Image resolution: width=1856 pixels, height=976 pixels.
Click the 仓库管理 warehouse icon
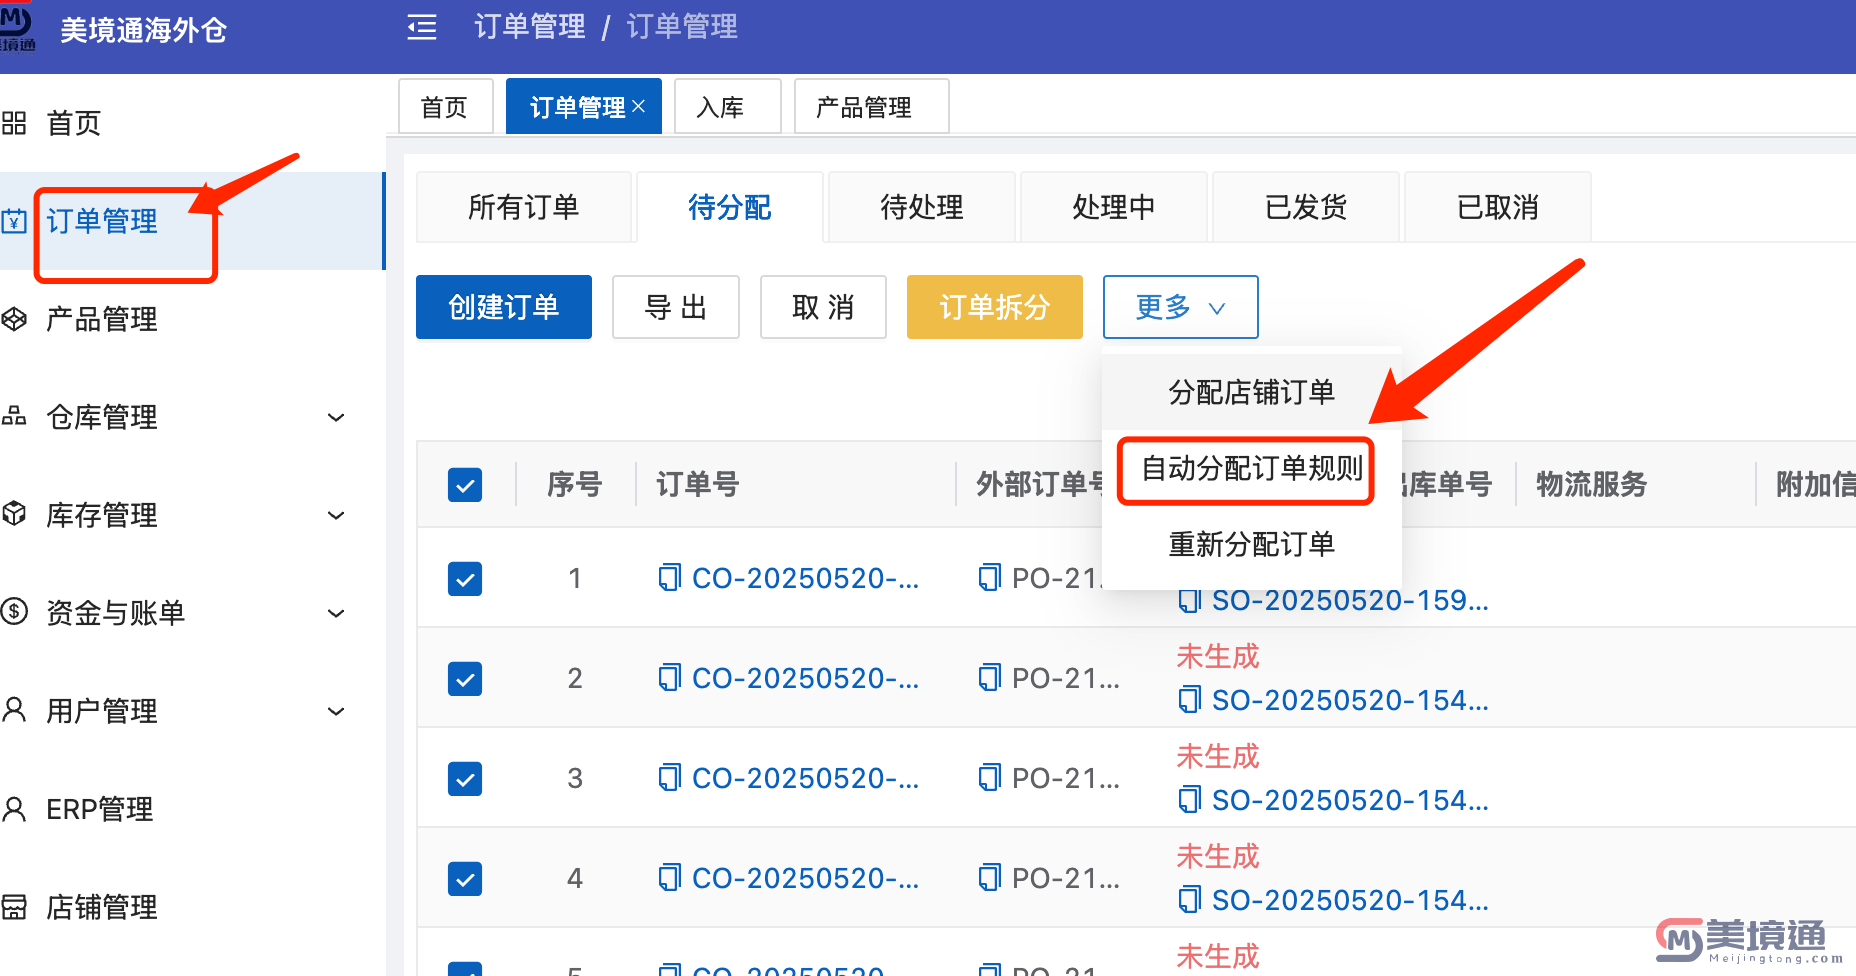tap(14, 416)
